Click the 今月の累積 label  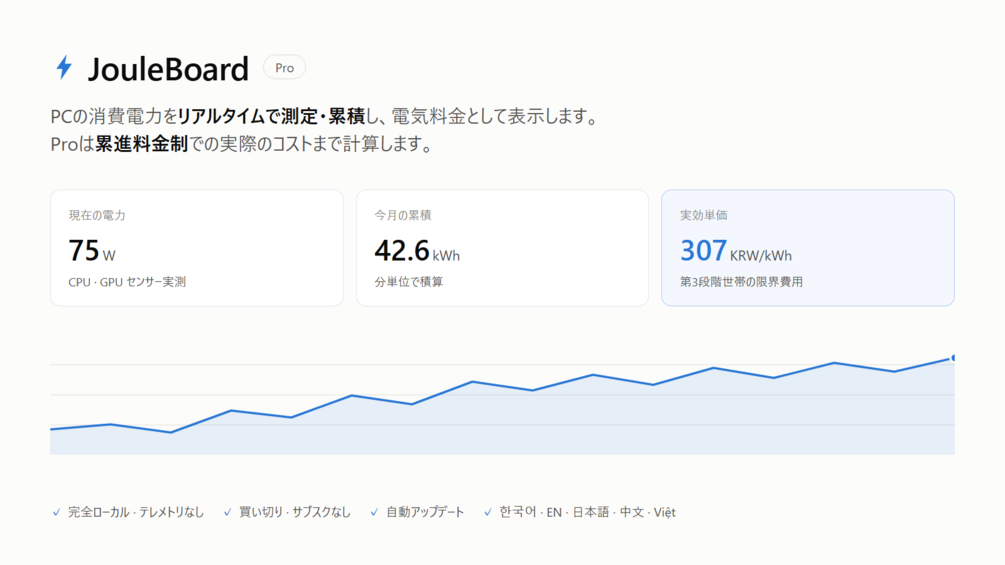pyautogui.click(x=403, y=215)
